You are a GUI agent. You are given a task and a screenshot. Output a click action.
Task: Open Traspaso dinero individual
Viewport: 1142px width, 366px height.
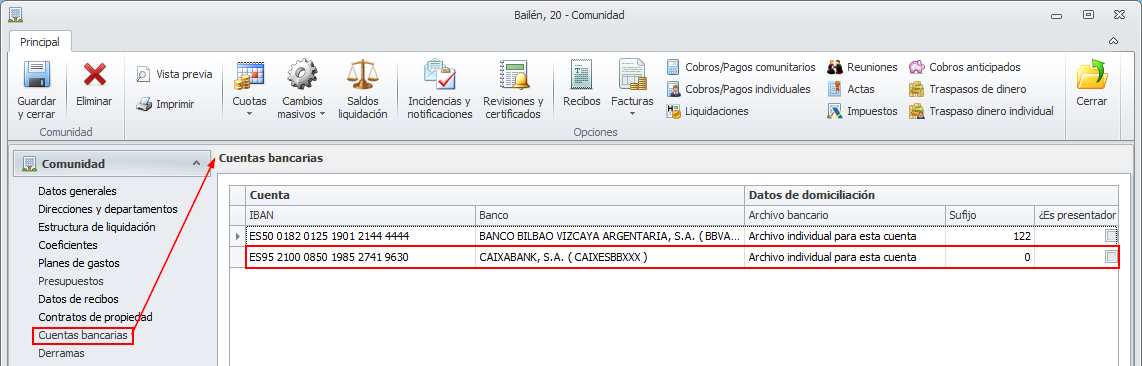[x=981, y=111]
